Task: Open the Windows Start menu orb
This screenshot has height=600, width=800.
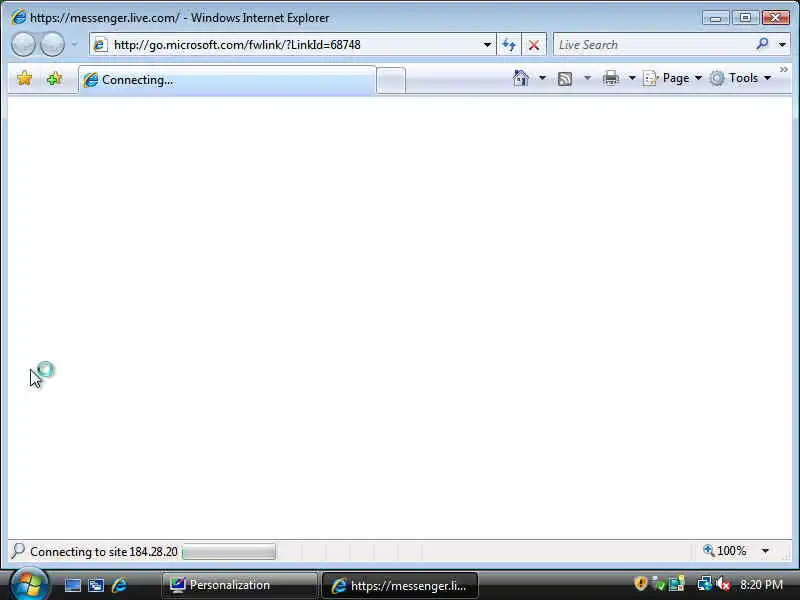Action: (29, 584)
